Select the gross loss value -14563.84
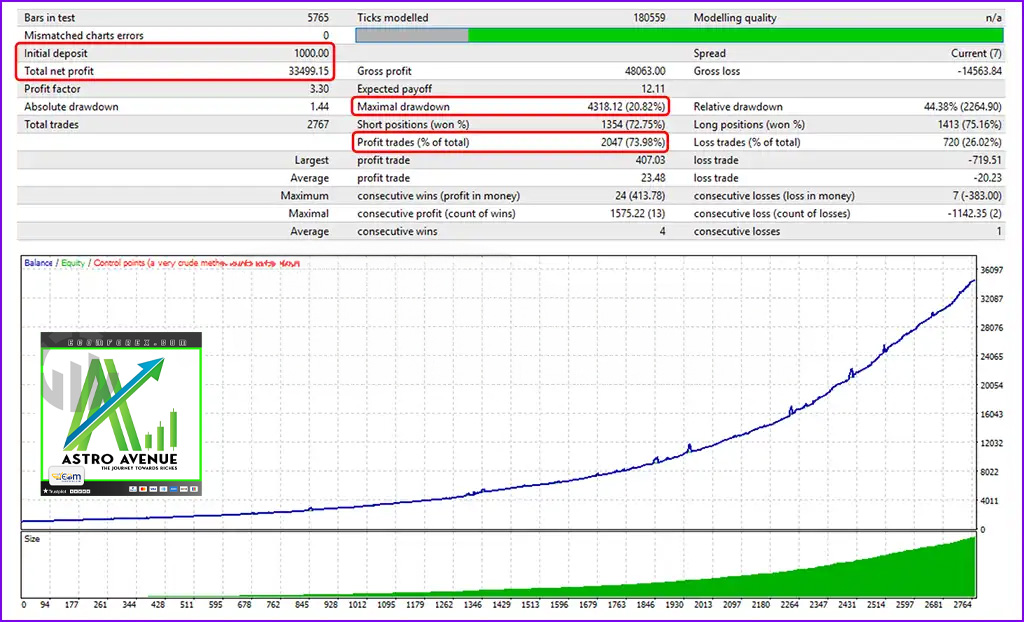Viewport: 1024px width, 622px height. (x=979, y=71)
